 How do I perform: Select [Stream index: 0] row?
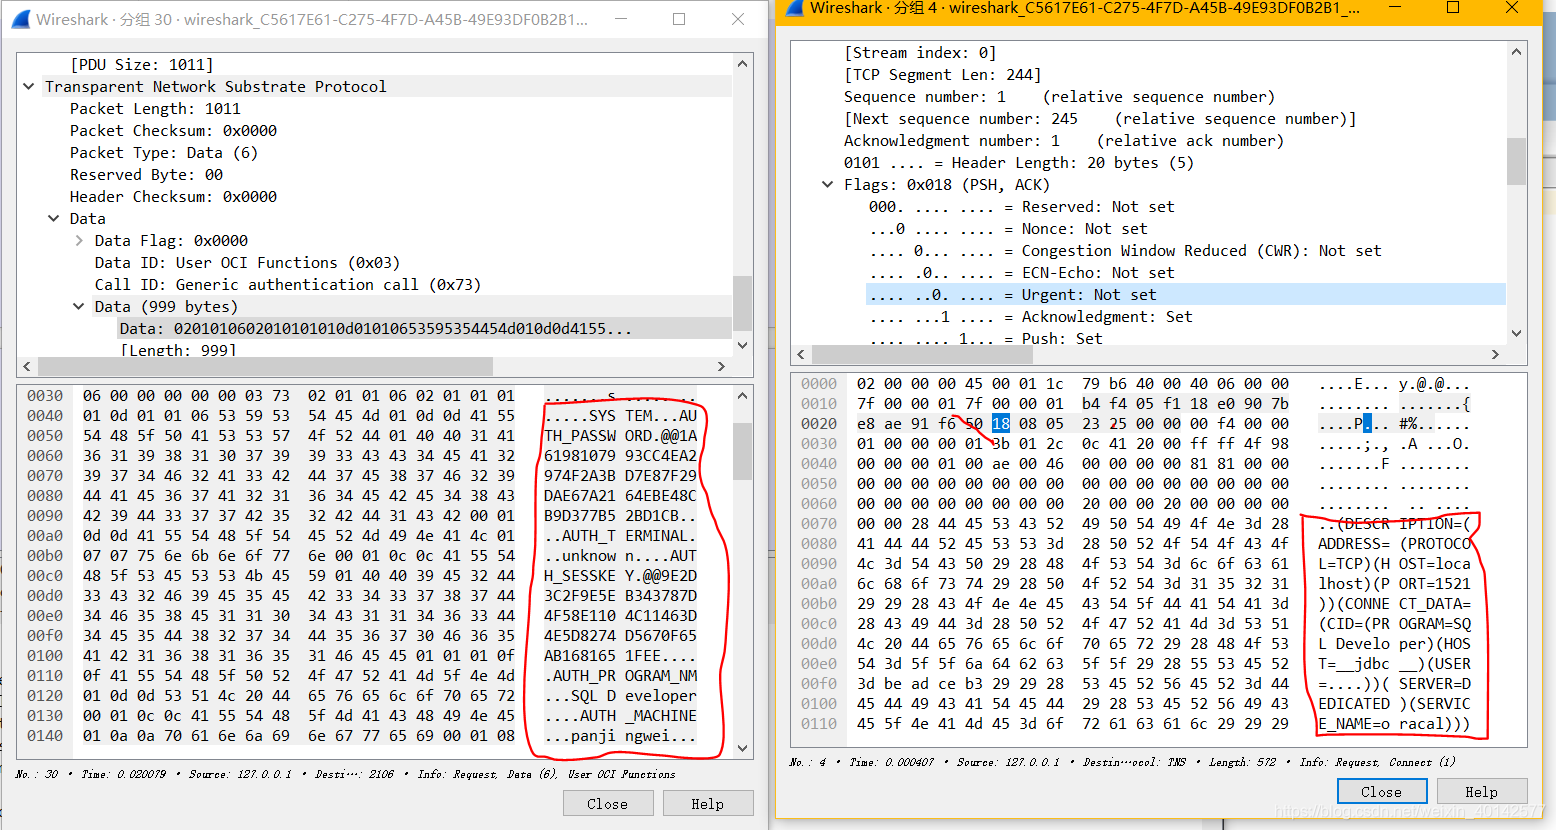coord(920,53)
